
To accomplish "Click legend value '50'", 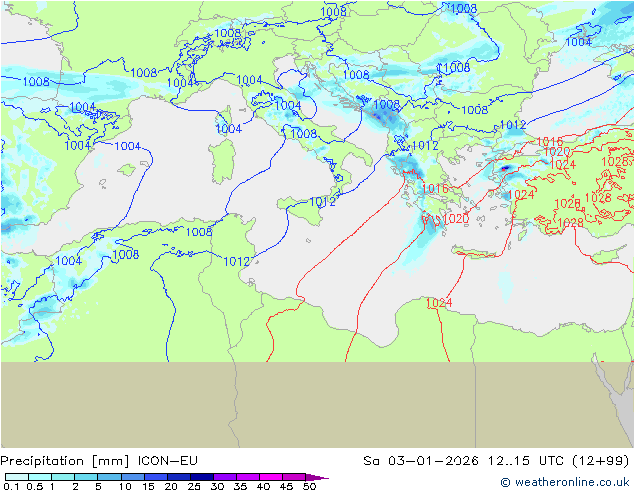I will [309, 486].
